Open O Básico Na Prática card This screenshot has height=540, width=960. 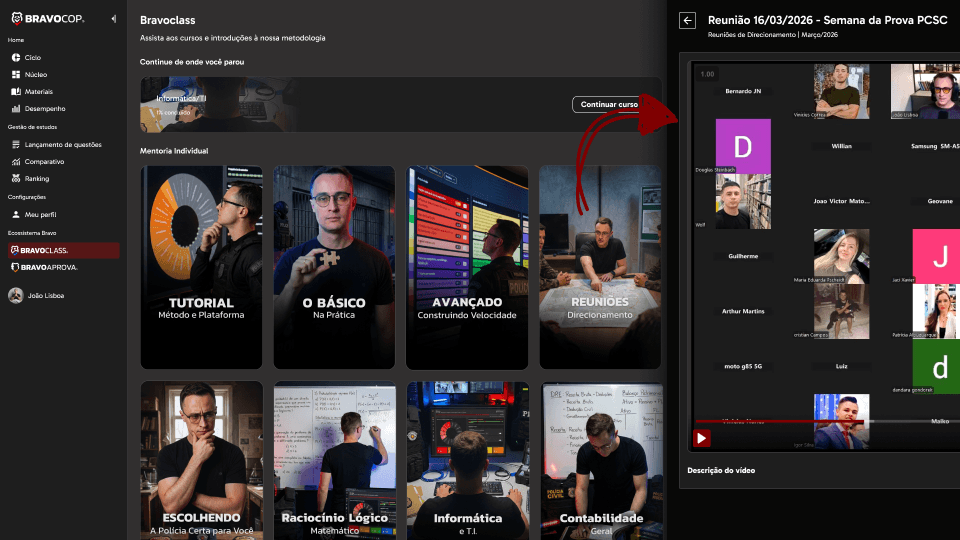pyautogui.click(x=334, y=268)
